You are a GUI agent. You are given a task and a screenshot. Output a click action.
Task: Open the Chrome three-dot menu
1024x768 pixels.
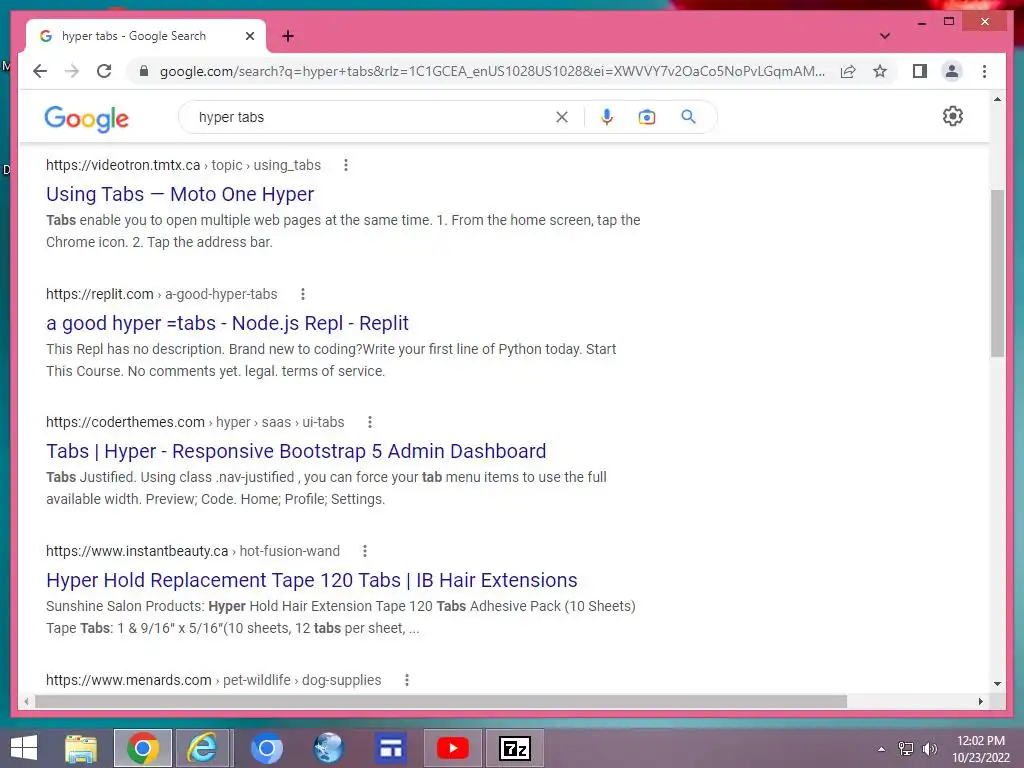click(x=984, y=71)
